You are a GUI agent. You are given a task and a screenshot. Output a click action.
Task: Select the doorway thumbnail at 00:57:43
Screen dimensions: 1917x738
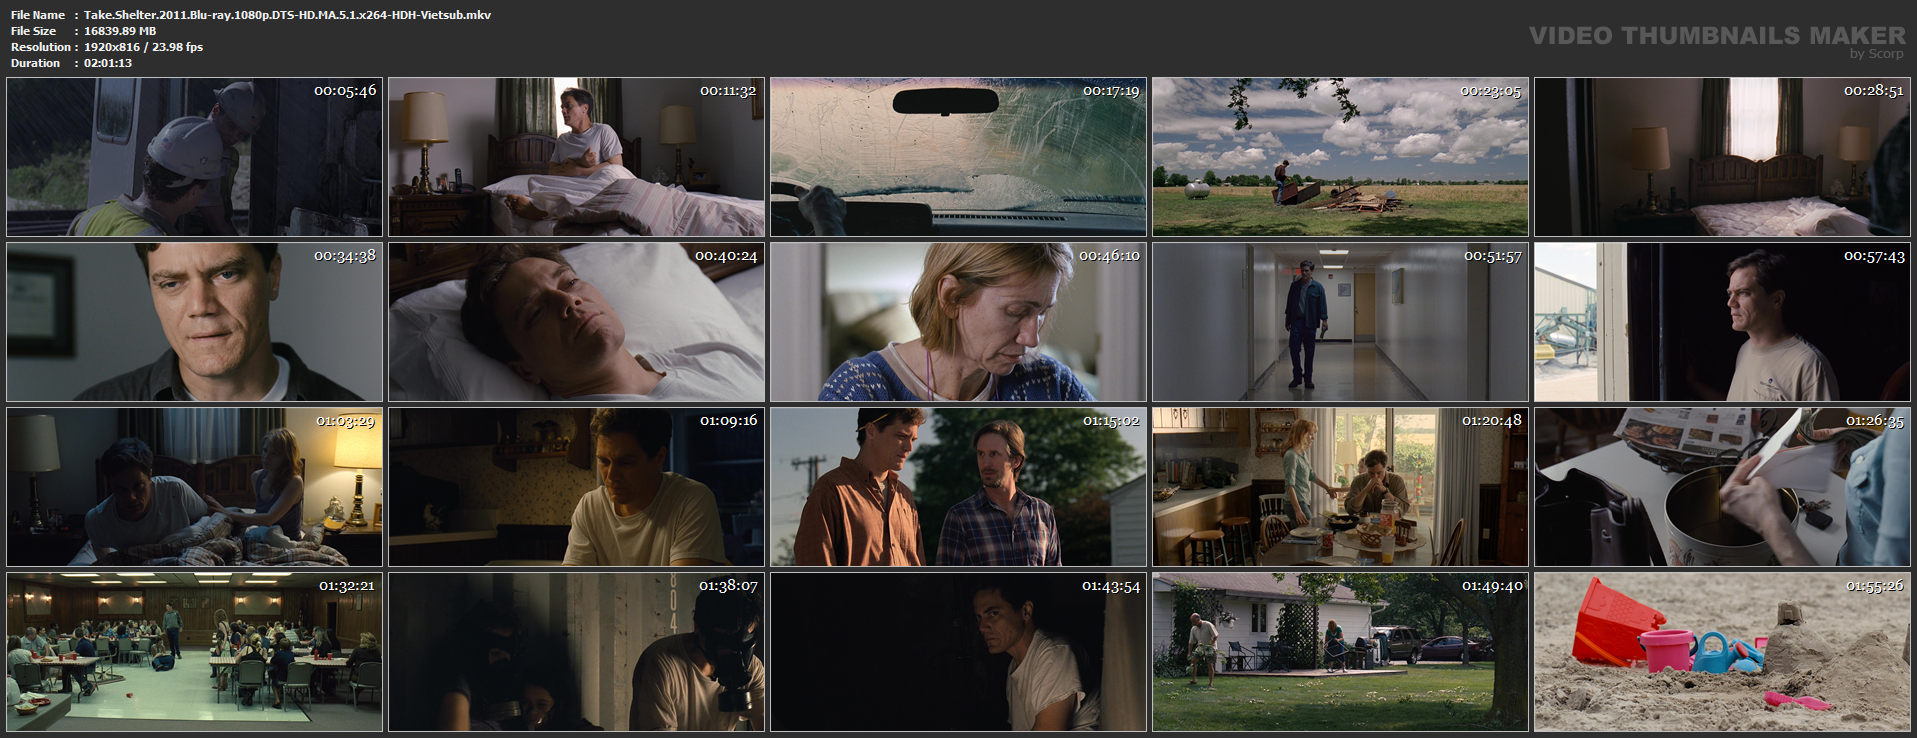pyautogui.click(x=1723, y=322)
